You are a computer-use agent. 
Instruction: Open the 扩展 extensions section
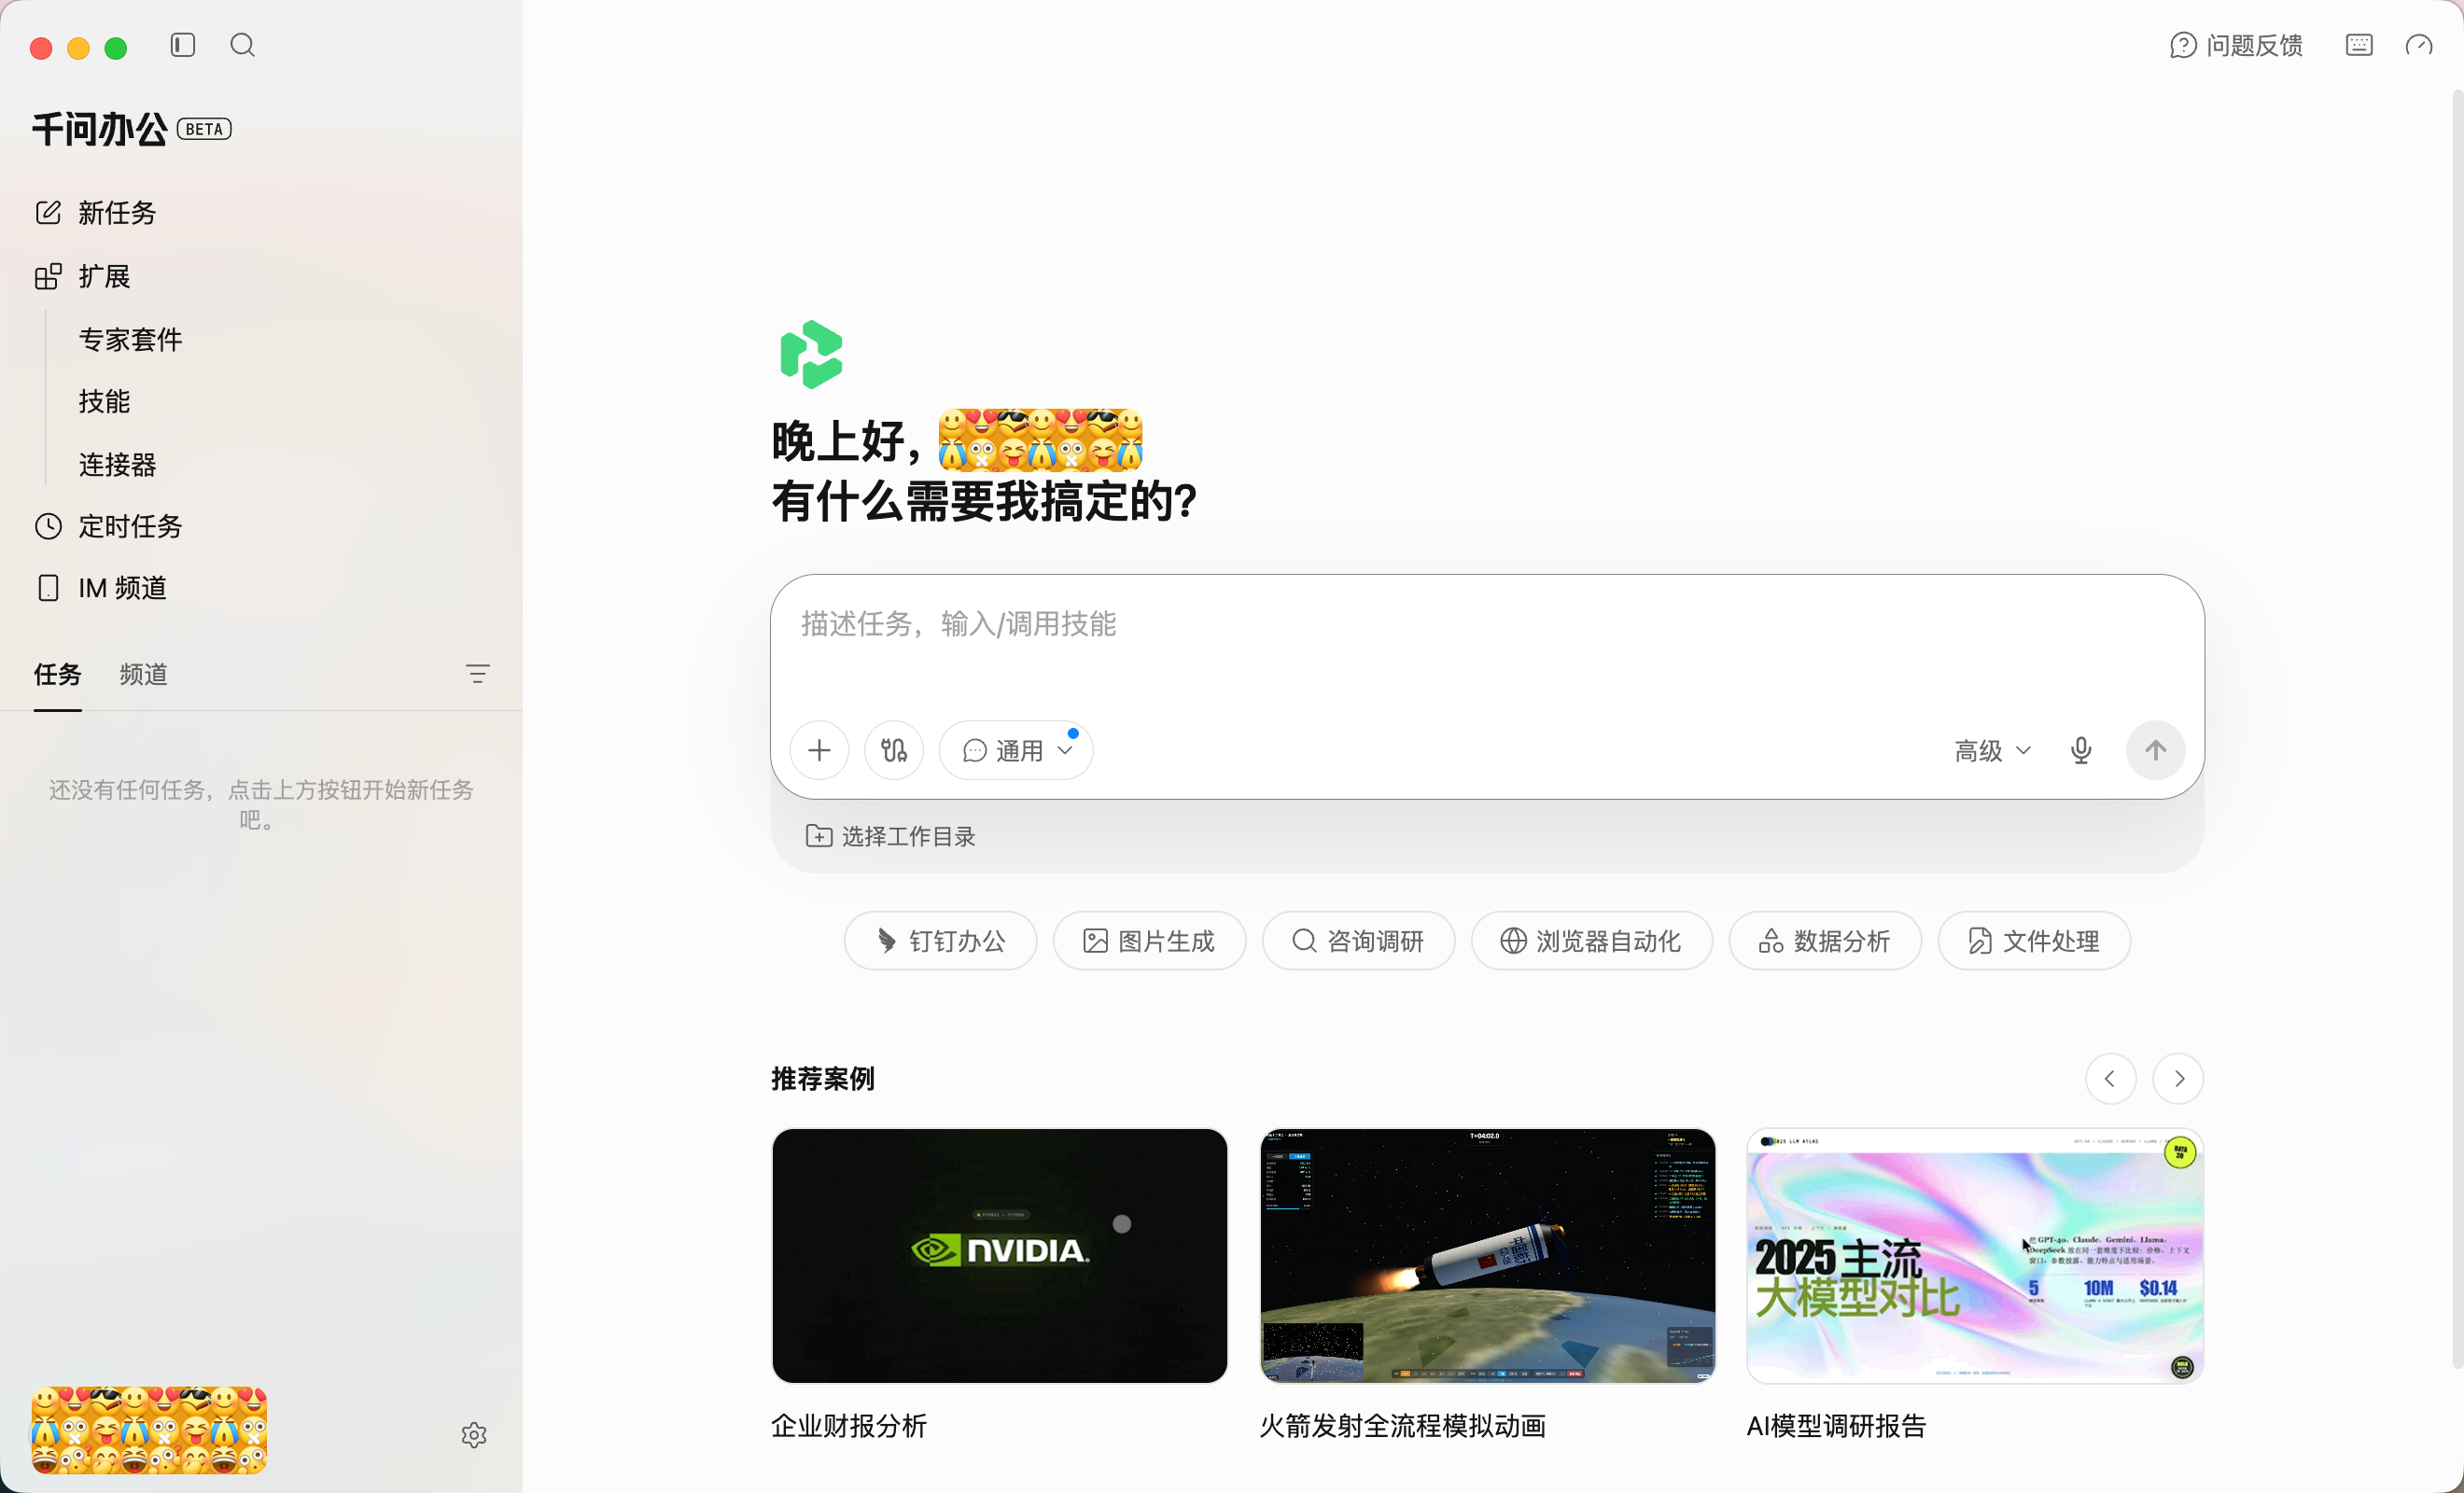coord(83,276)
